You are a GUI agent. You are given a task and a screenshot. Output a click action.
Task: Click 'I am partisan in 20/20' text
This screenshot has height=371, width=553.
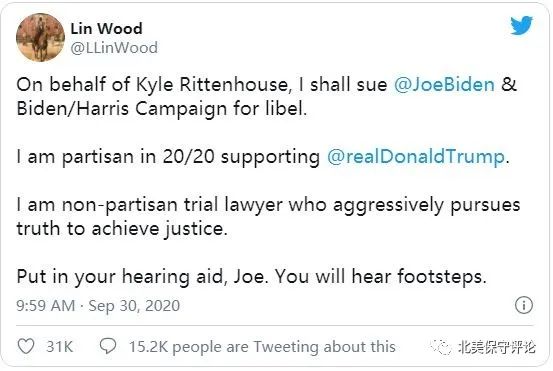[115, 157]
